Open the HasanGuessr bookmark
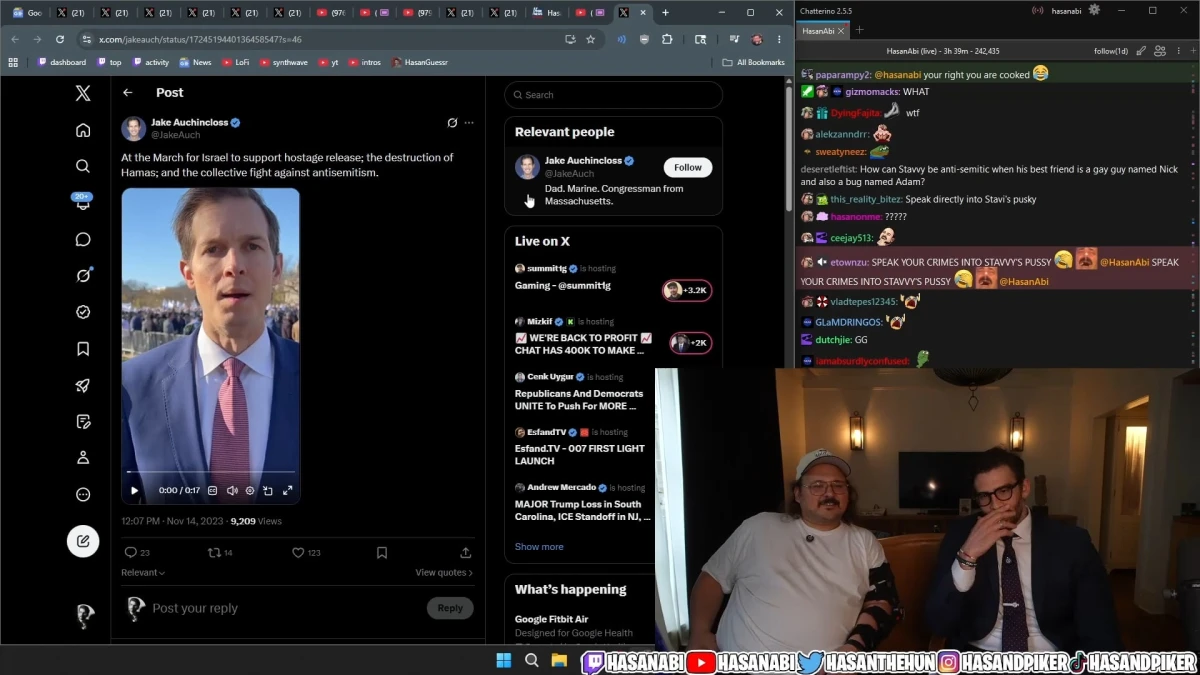This screenshot has height=675, width=1200. pos(420,62)
